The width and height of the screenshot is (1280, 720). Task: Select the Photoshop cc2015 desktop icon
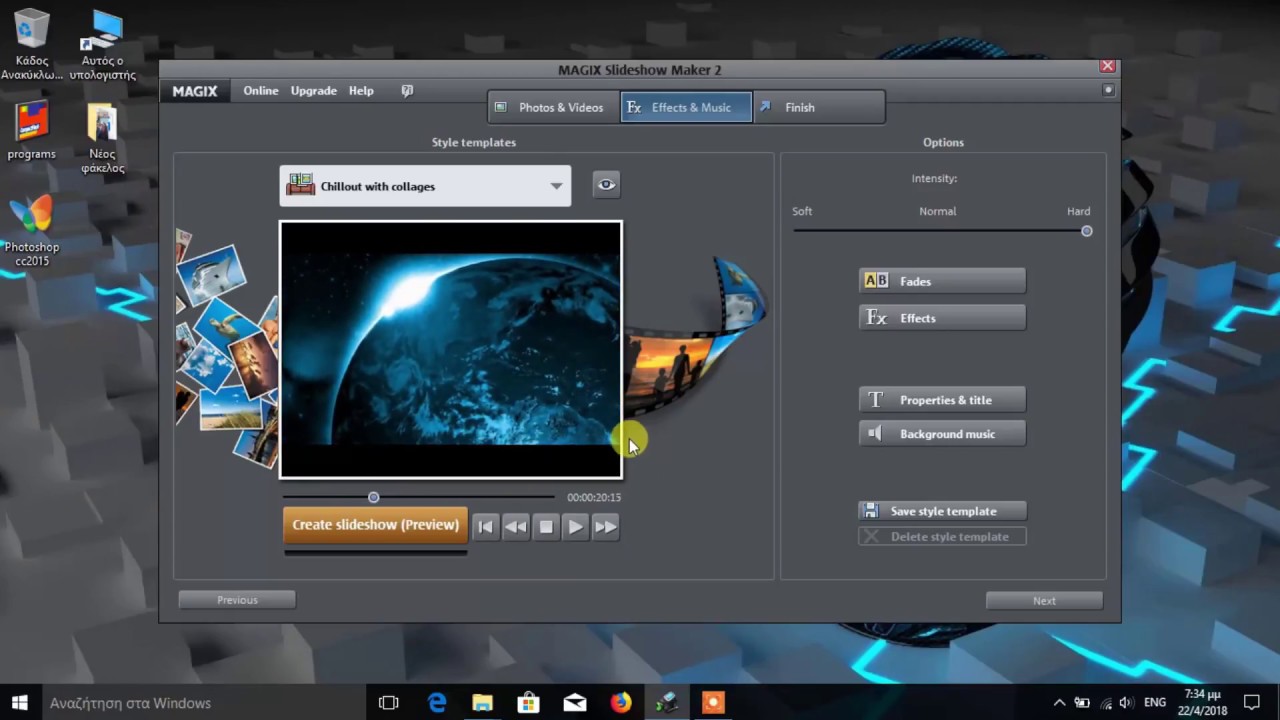tap(32, 231)
